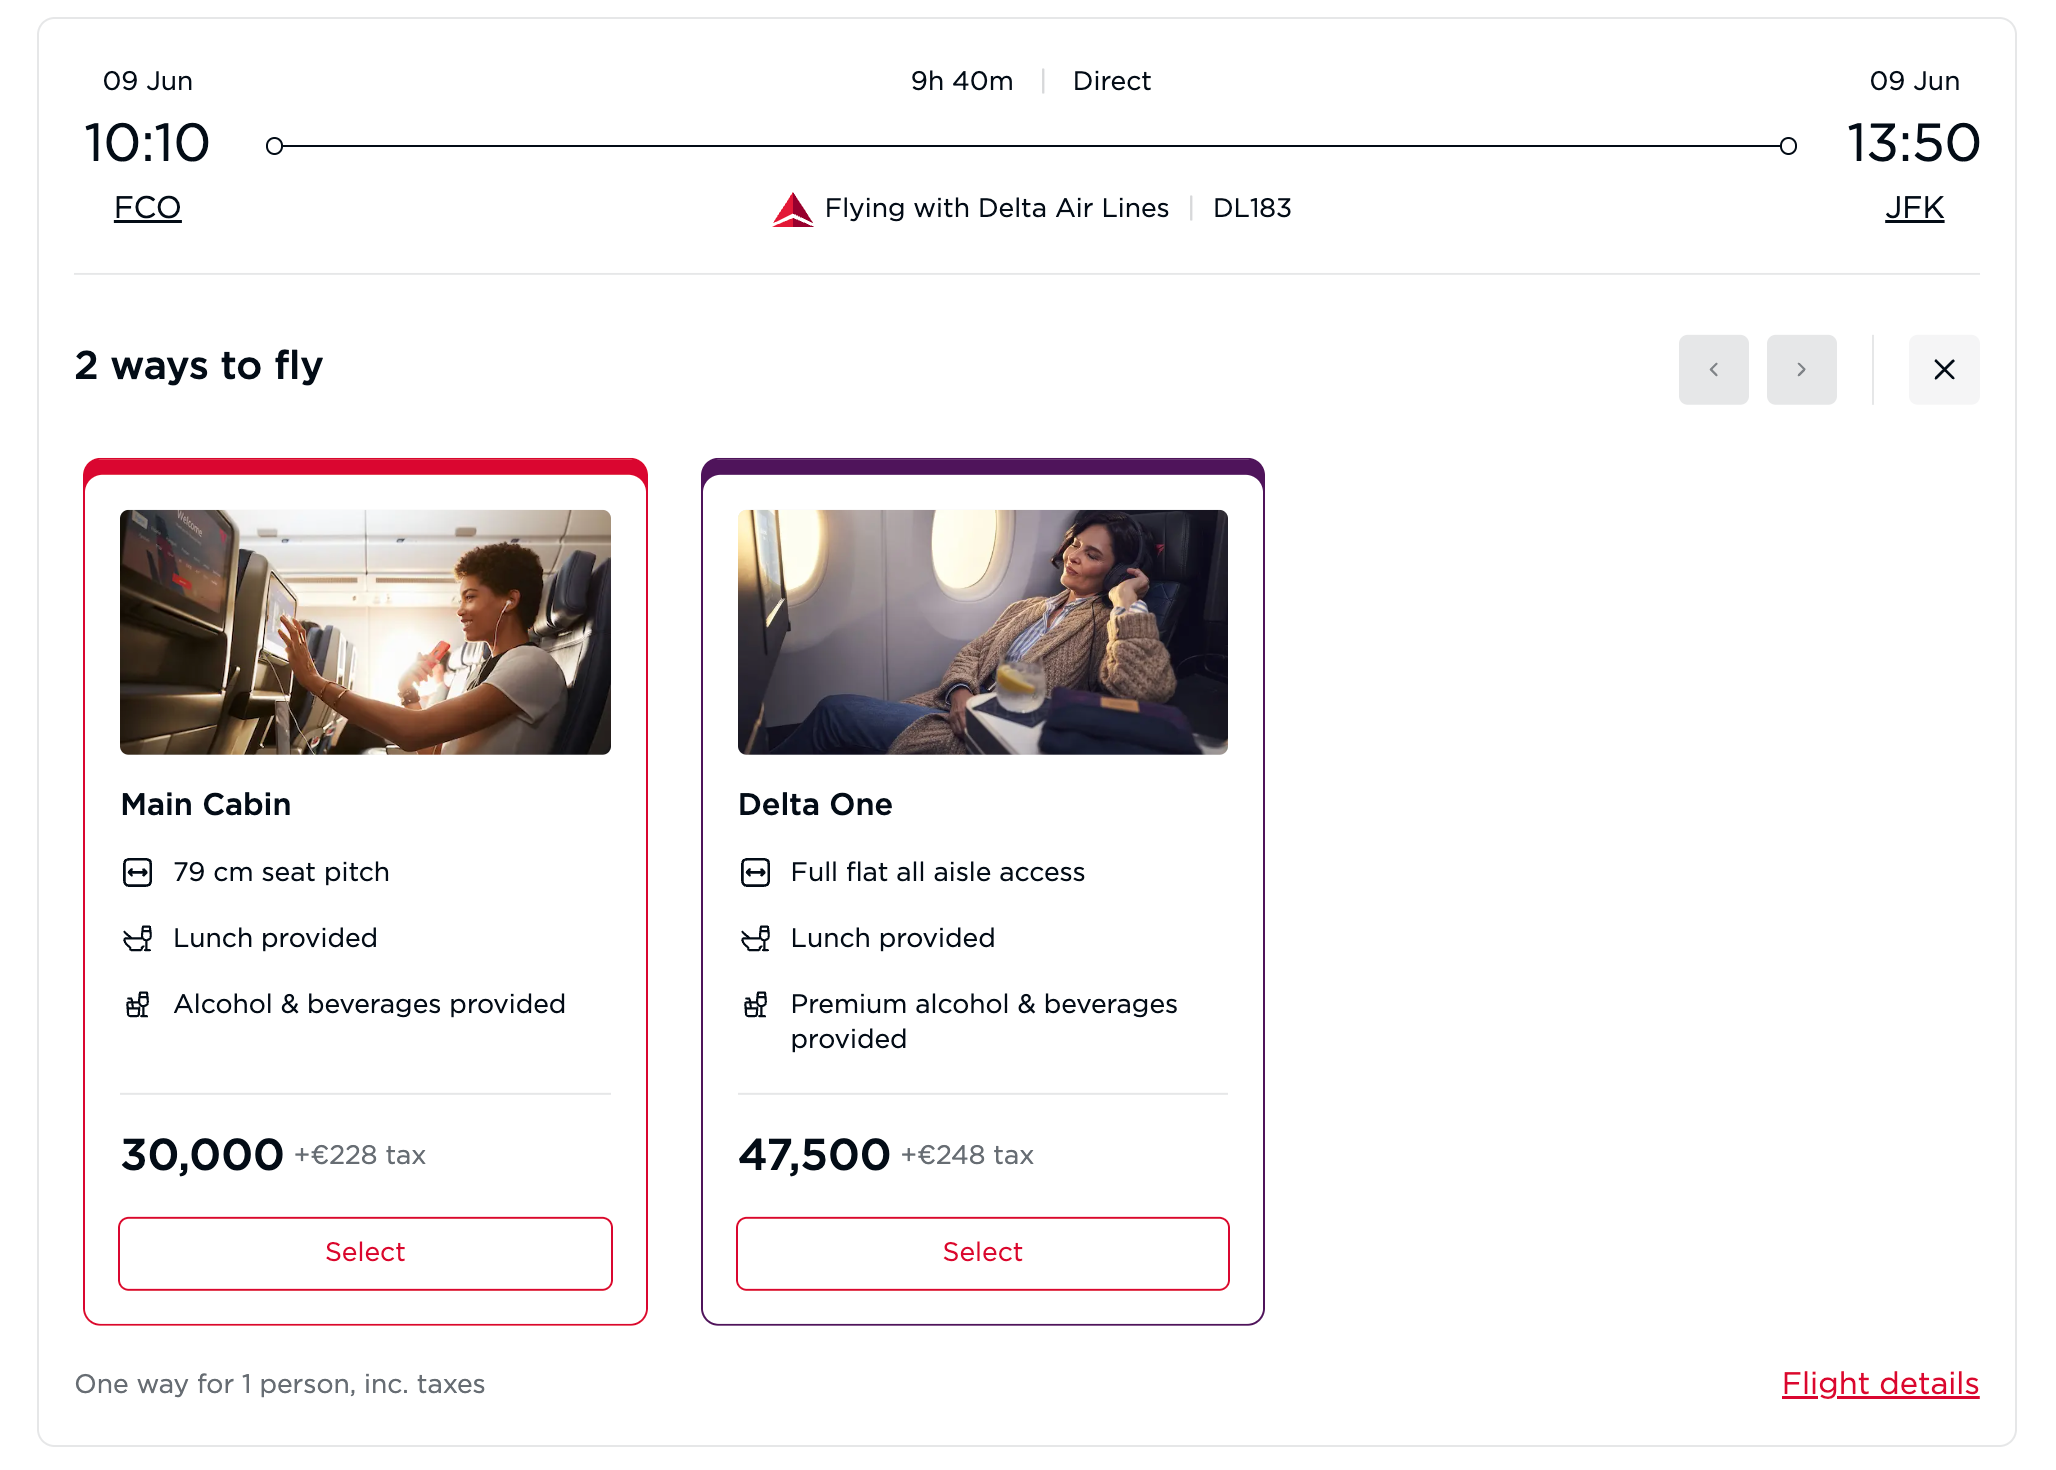Close the 2 ways to fly panel
This screenshot has height=1470, width=2056.
1944,369
